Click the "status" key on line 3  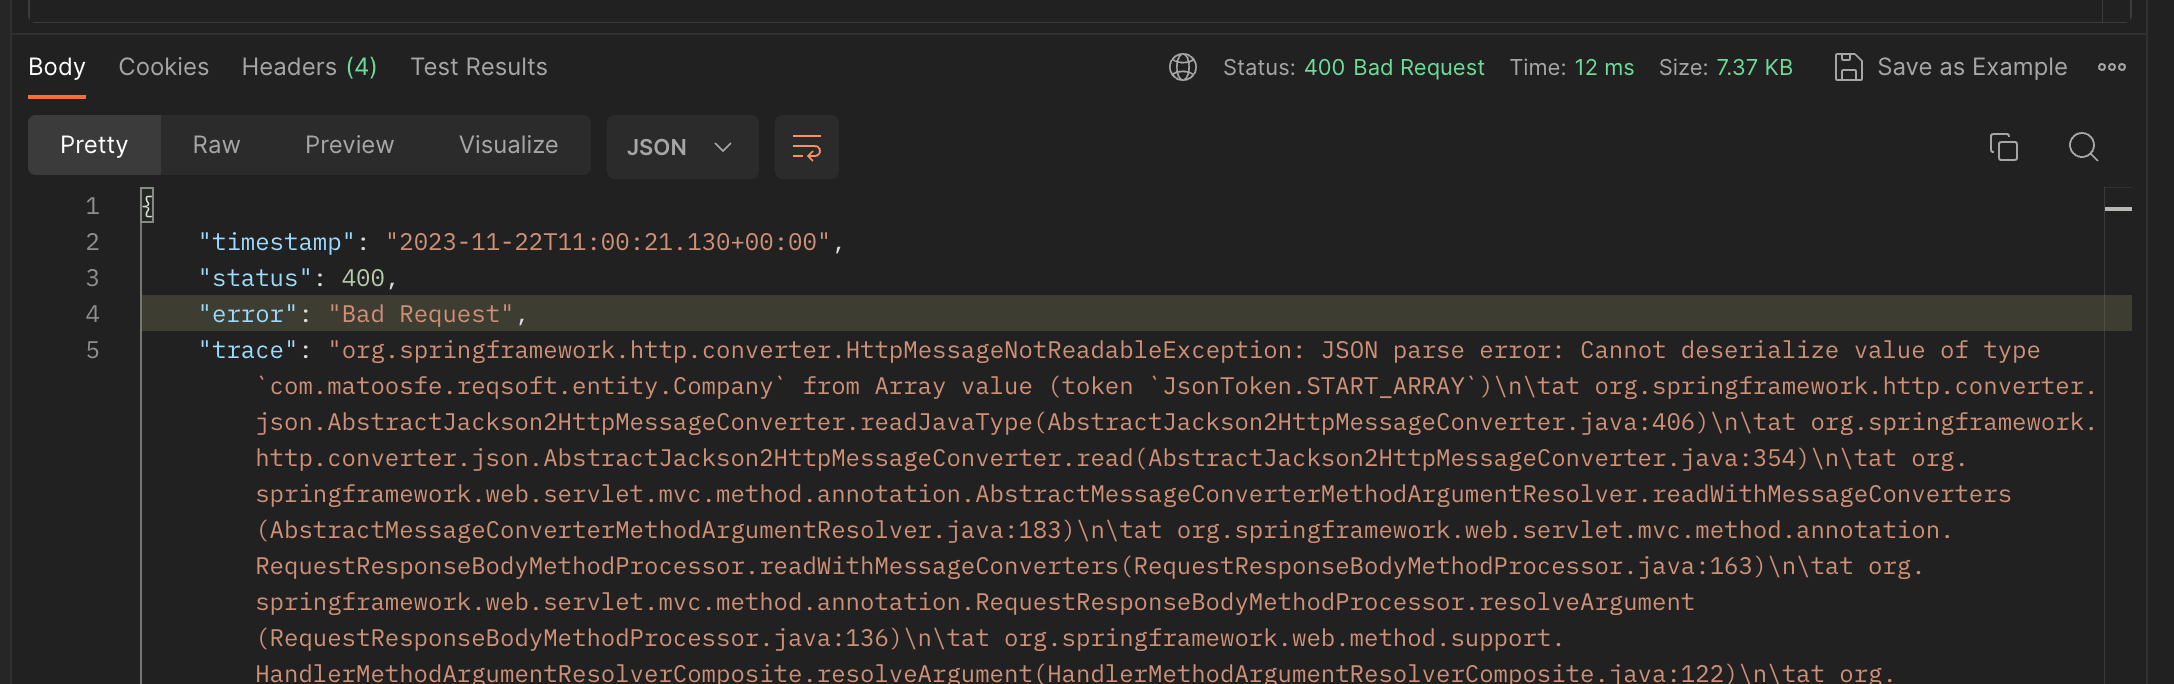(255, 278)
